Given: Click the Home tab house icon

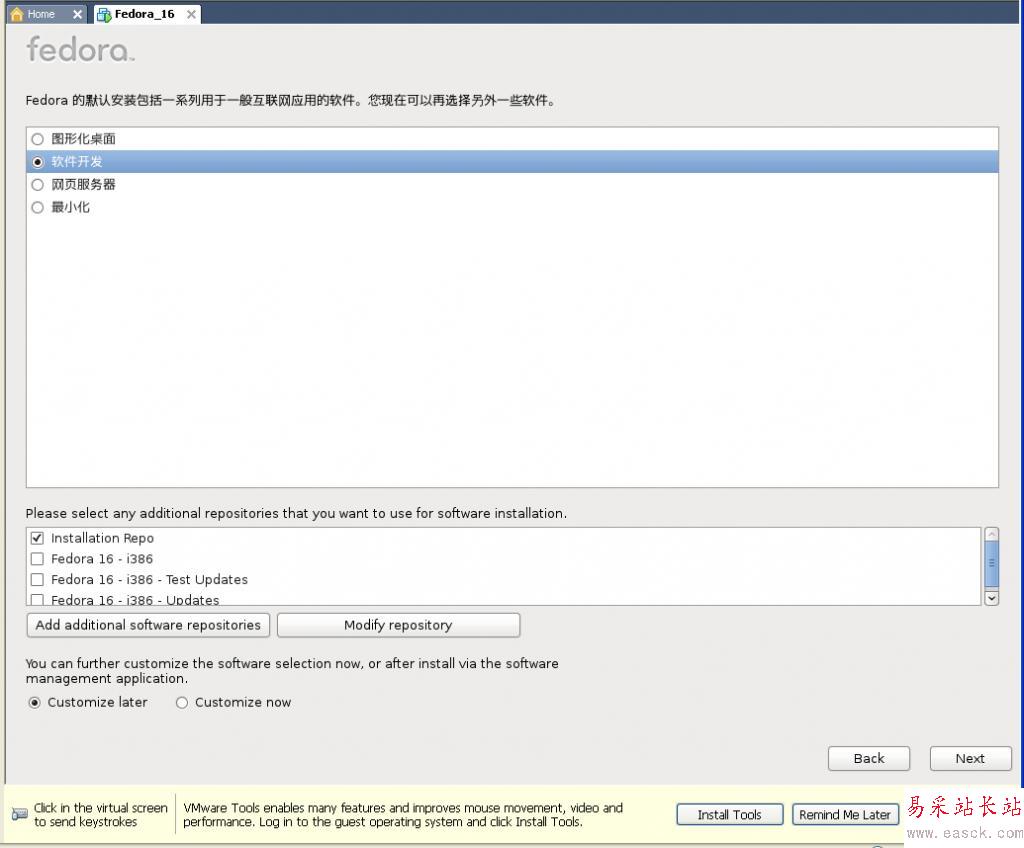Looking at the screenshot, I should tap(17, 14).
